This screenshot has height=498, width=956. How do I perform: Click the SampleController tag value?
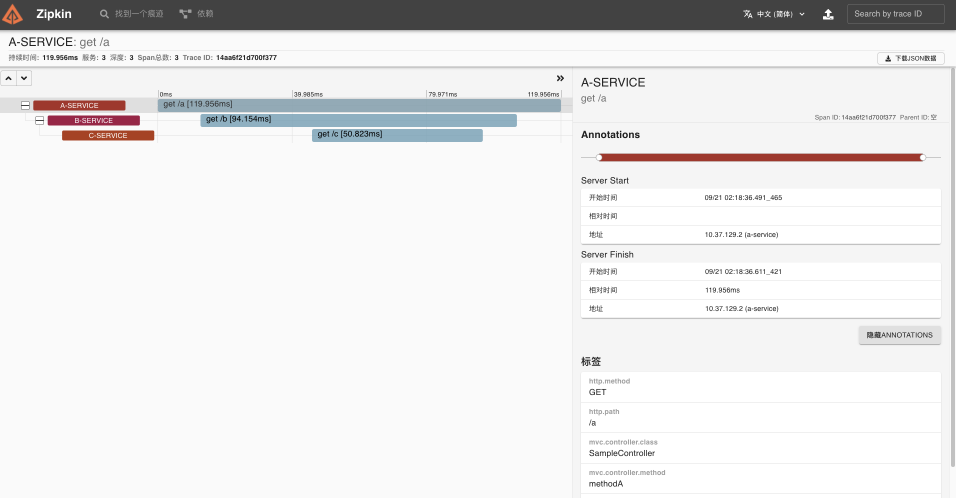[x=622, y=454]
